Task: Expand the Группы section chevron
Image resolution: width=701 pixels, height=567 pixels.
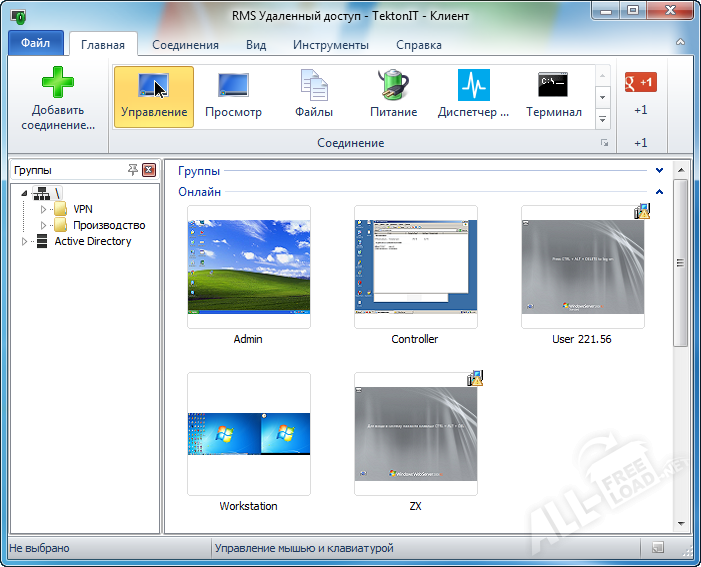Action: 660,171
